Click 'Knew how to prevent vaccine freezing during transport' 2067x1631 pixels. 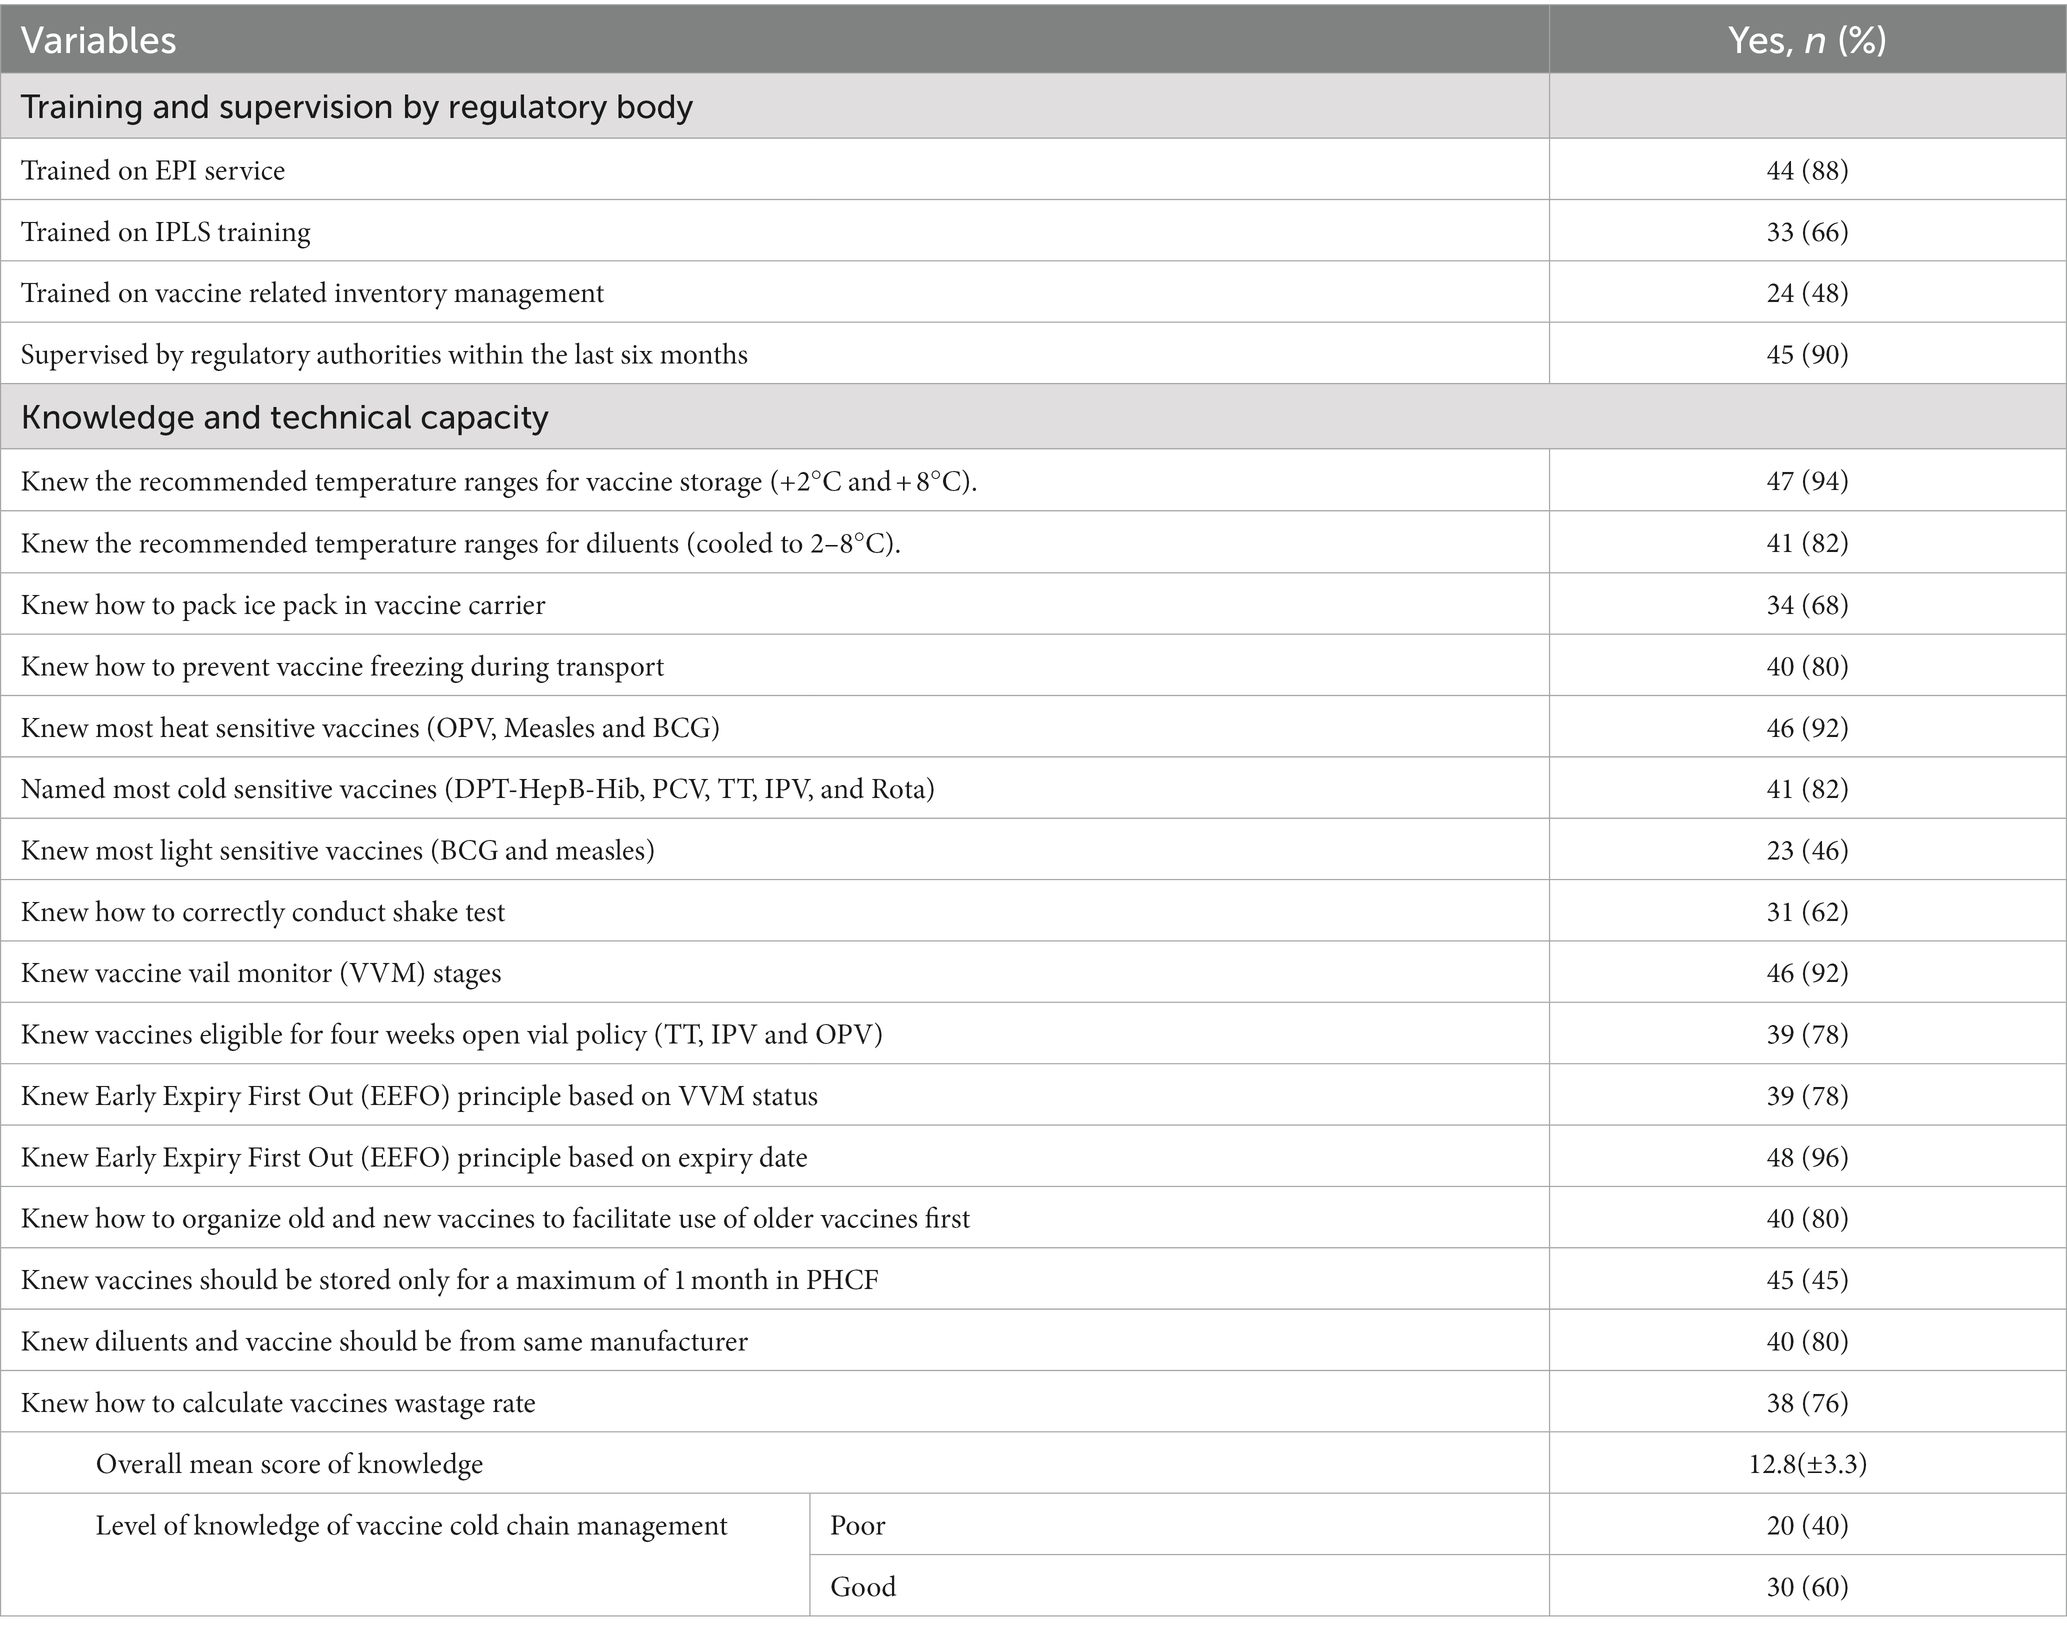point(342,666)
